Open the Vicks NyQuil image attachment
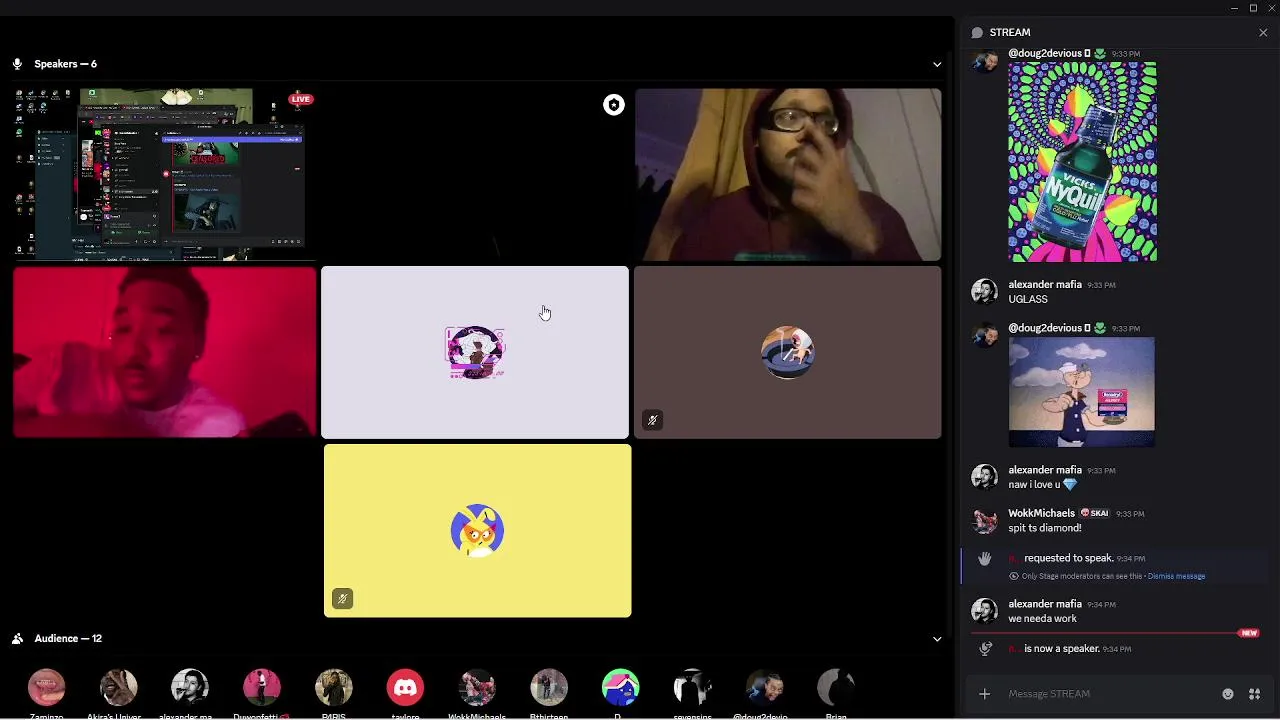This screenshot has width=1280, height=720. coord(1083,162)
